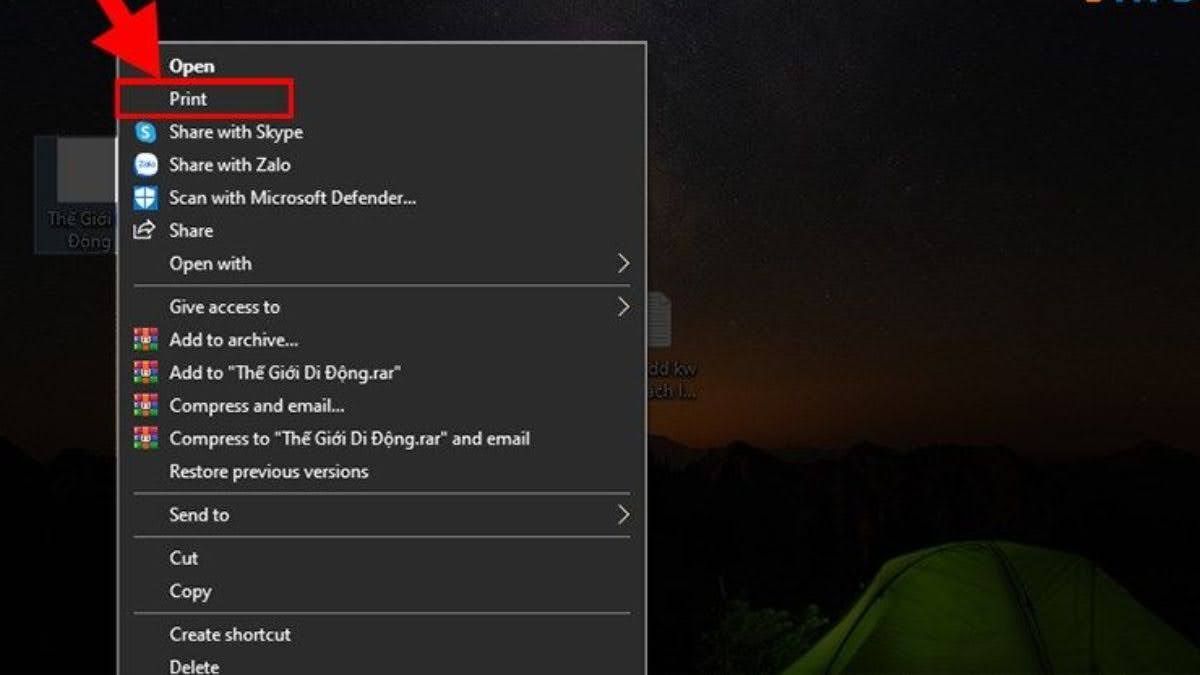Select the partially hidden desktop document icon
This screenshot has height=675, width=1200.
(660, 320)
